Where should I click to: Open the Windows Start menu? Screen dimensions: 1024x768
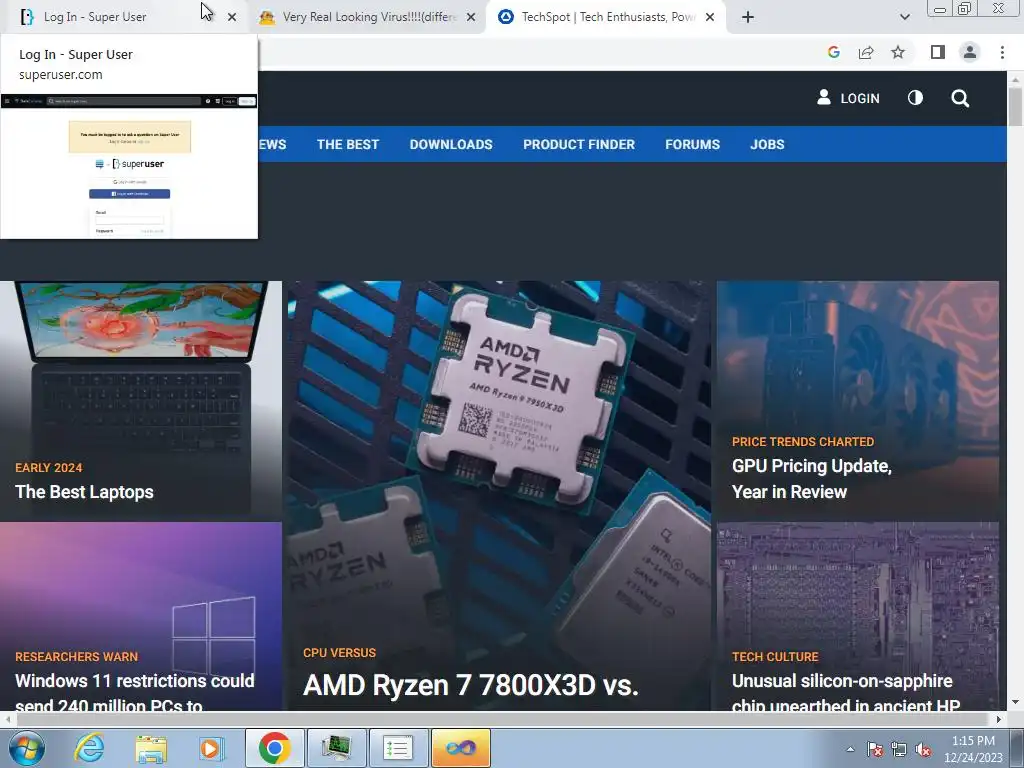click(x=26, y=748)
